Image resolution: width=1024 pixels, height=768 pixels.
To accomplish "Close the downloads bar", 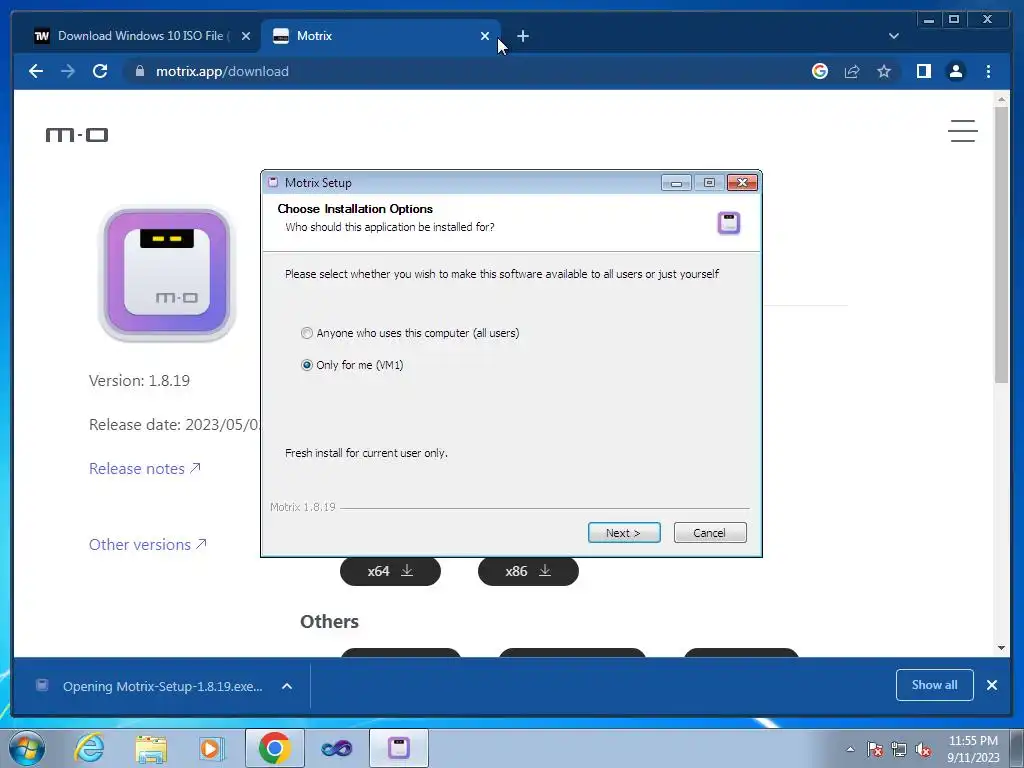I will pos(992,685).
